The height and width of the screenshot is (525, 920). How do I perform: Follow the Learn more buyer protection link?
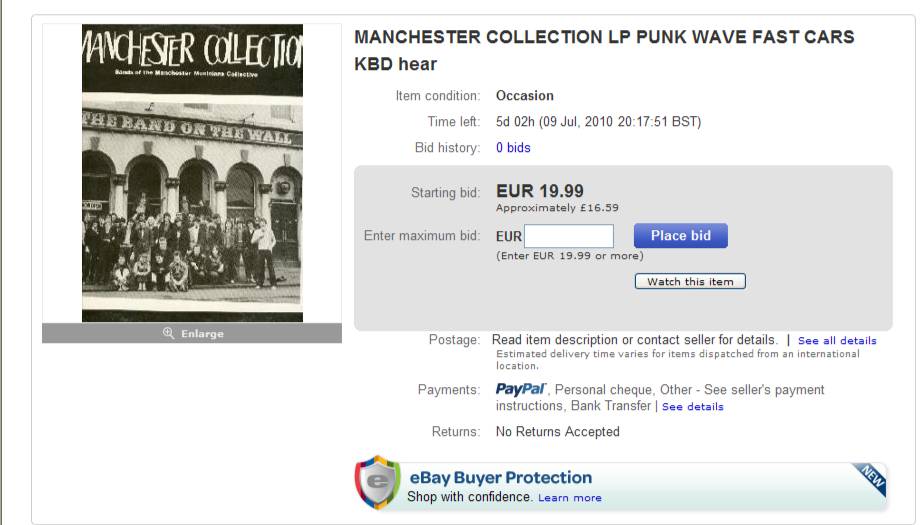pyautogui.click(x=570, y=498)
